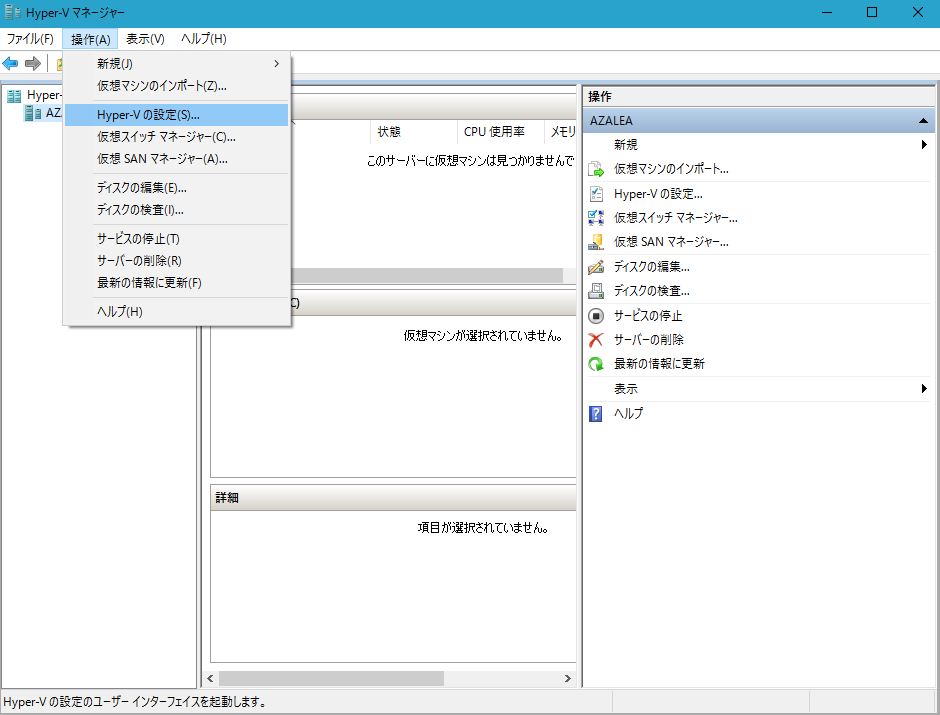Viewport: 940px width, 715px height.
Task: Click 仮想 SAN マネージャー... link in Actions pane
Action: click(671, 242)
